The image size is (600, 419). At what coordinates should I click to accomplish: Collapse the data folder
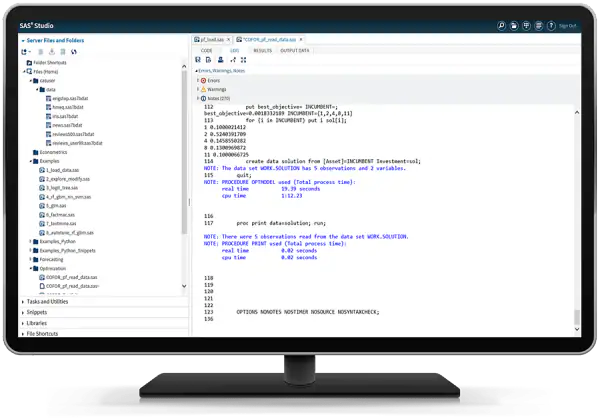click(x=37, y=90)
